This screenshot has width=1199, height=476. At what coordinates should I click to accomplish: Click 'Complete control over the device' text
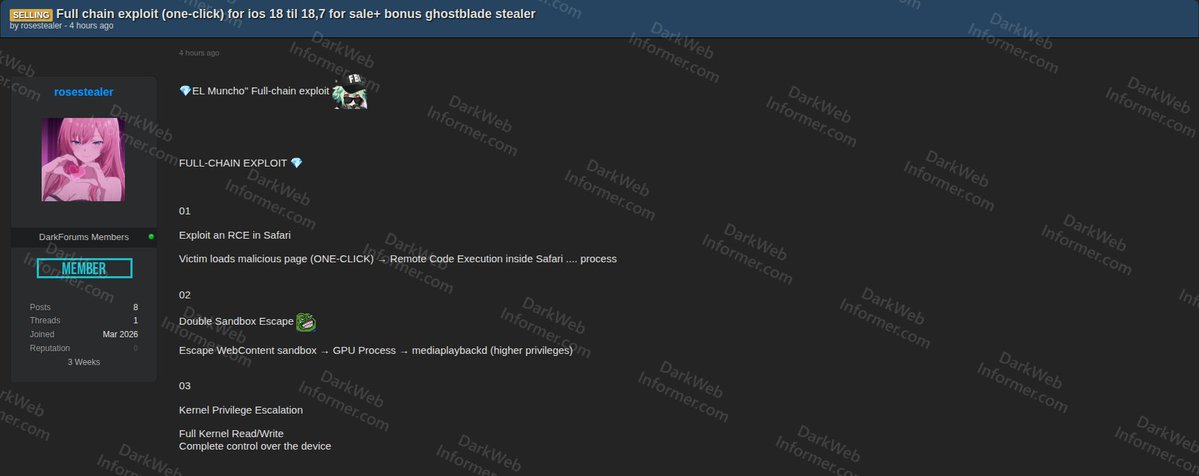[255, 446]
